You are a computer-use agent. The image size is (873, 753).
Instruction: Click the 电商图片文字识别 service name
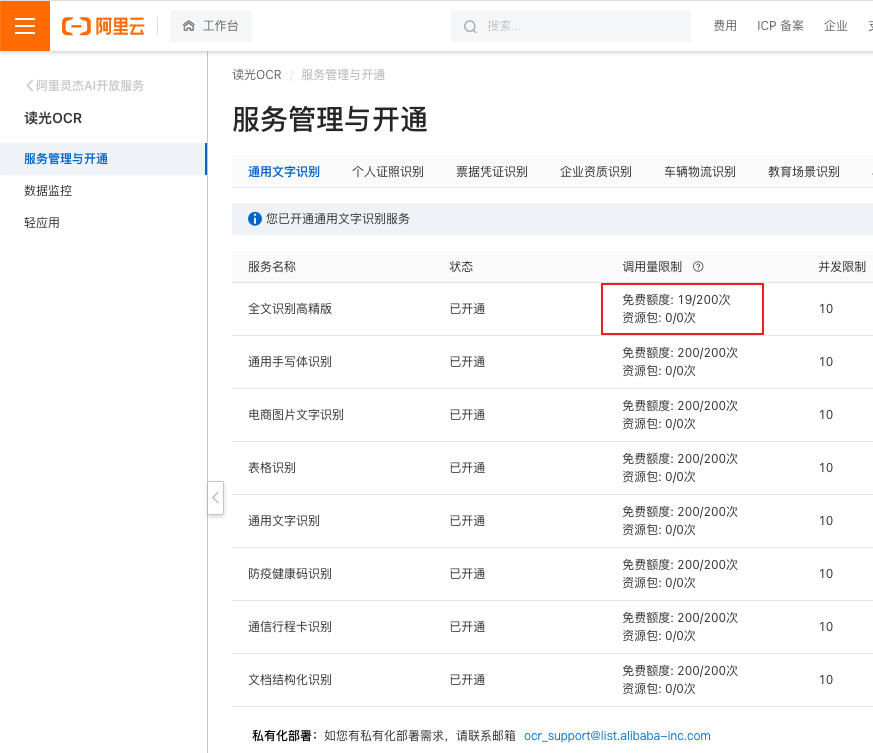click(296, 414)
